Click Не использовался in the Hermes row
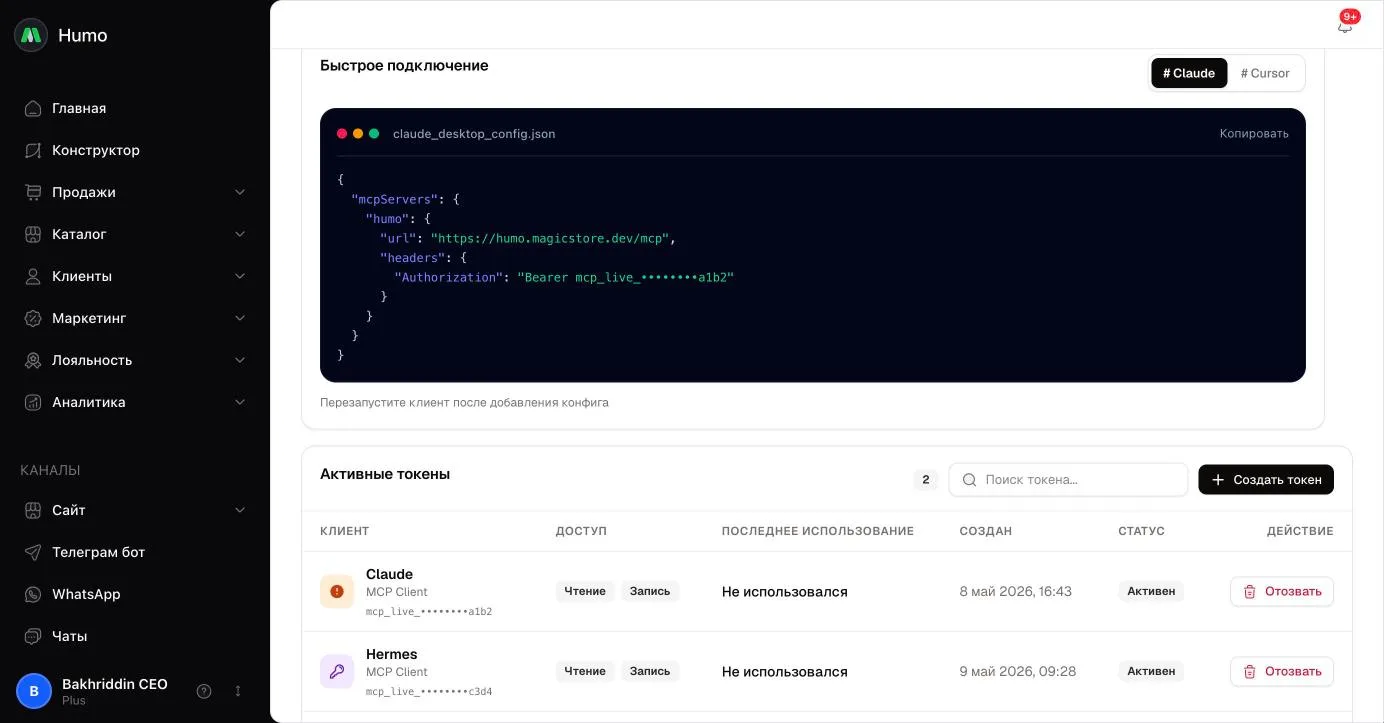 (x=785, y=672)
